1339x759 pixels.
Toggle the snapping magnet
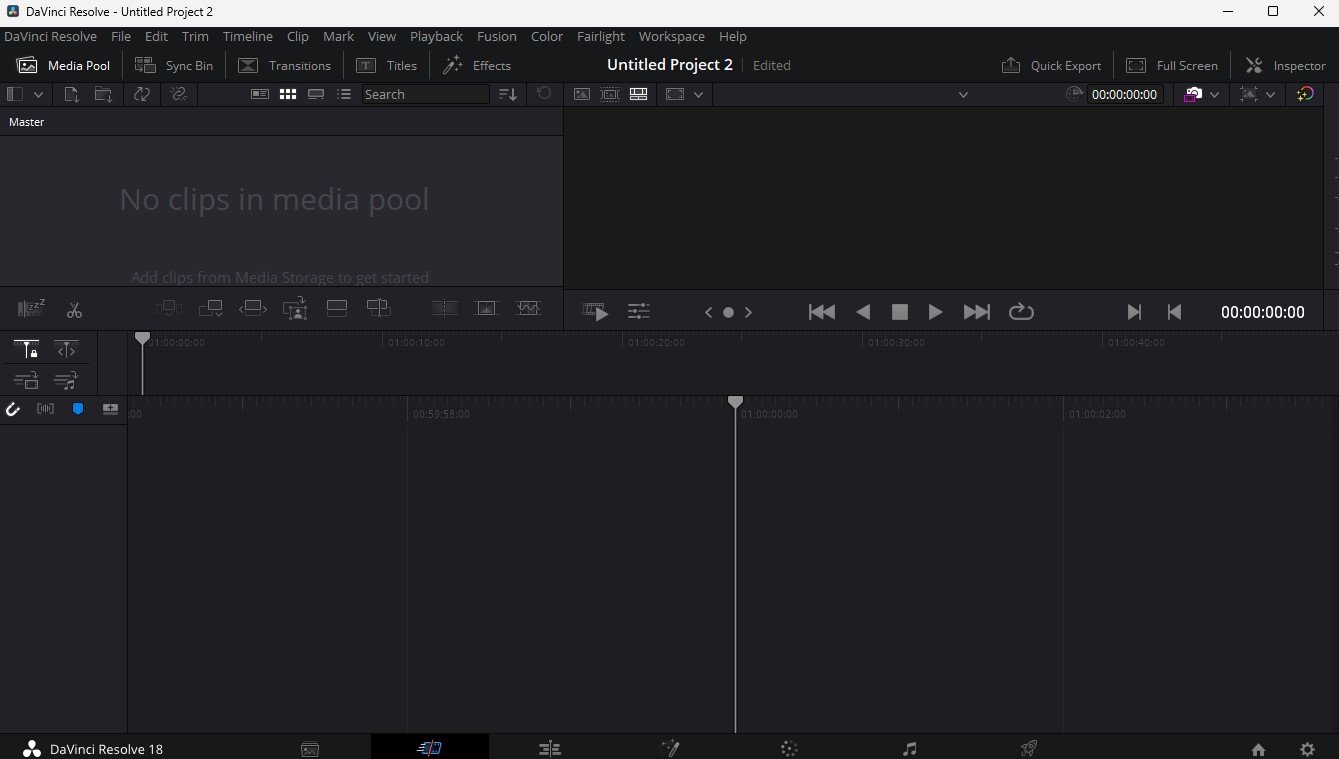pyautogui.click(x=13, y=408)
